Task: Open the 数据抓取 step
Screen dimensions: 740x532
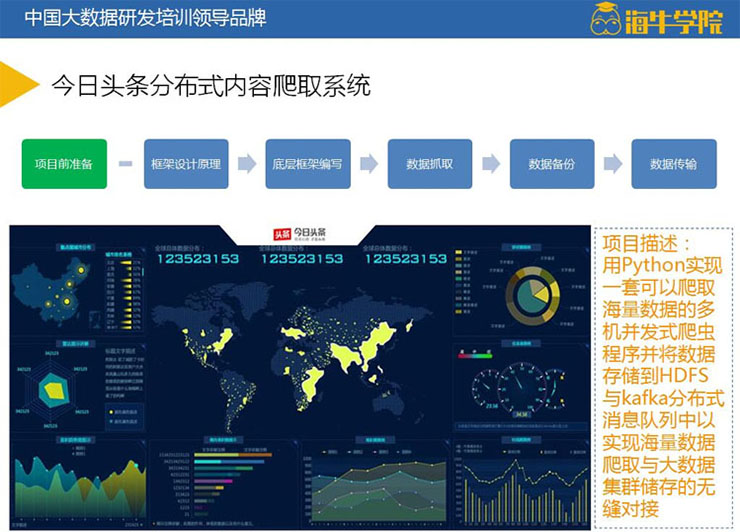Action: 430,164
